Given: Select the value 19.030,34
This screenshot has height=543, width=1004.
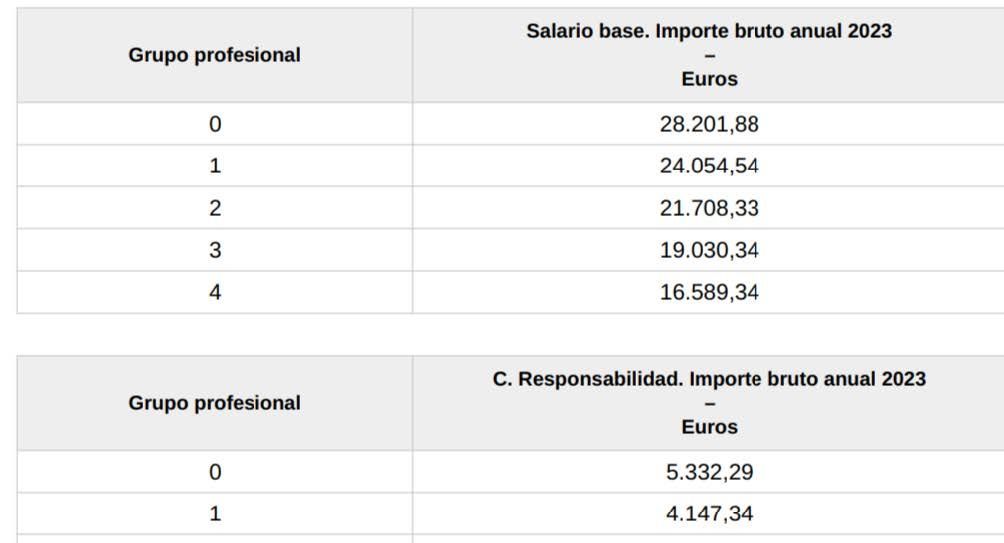Looking at the screenshot, I should pos(709,250).
